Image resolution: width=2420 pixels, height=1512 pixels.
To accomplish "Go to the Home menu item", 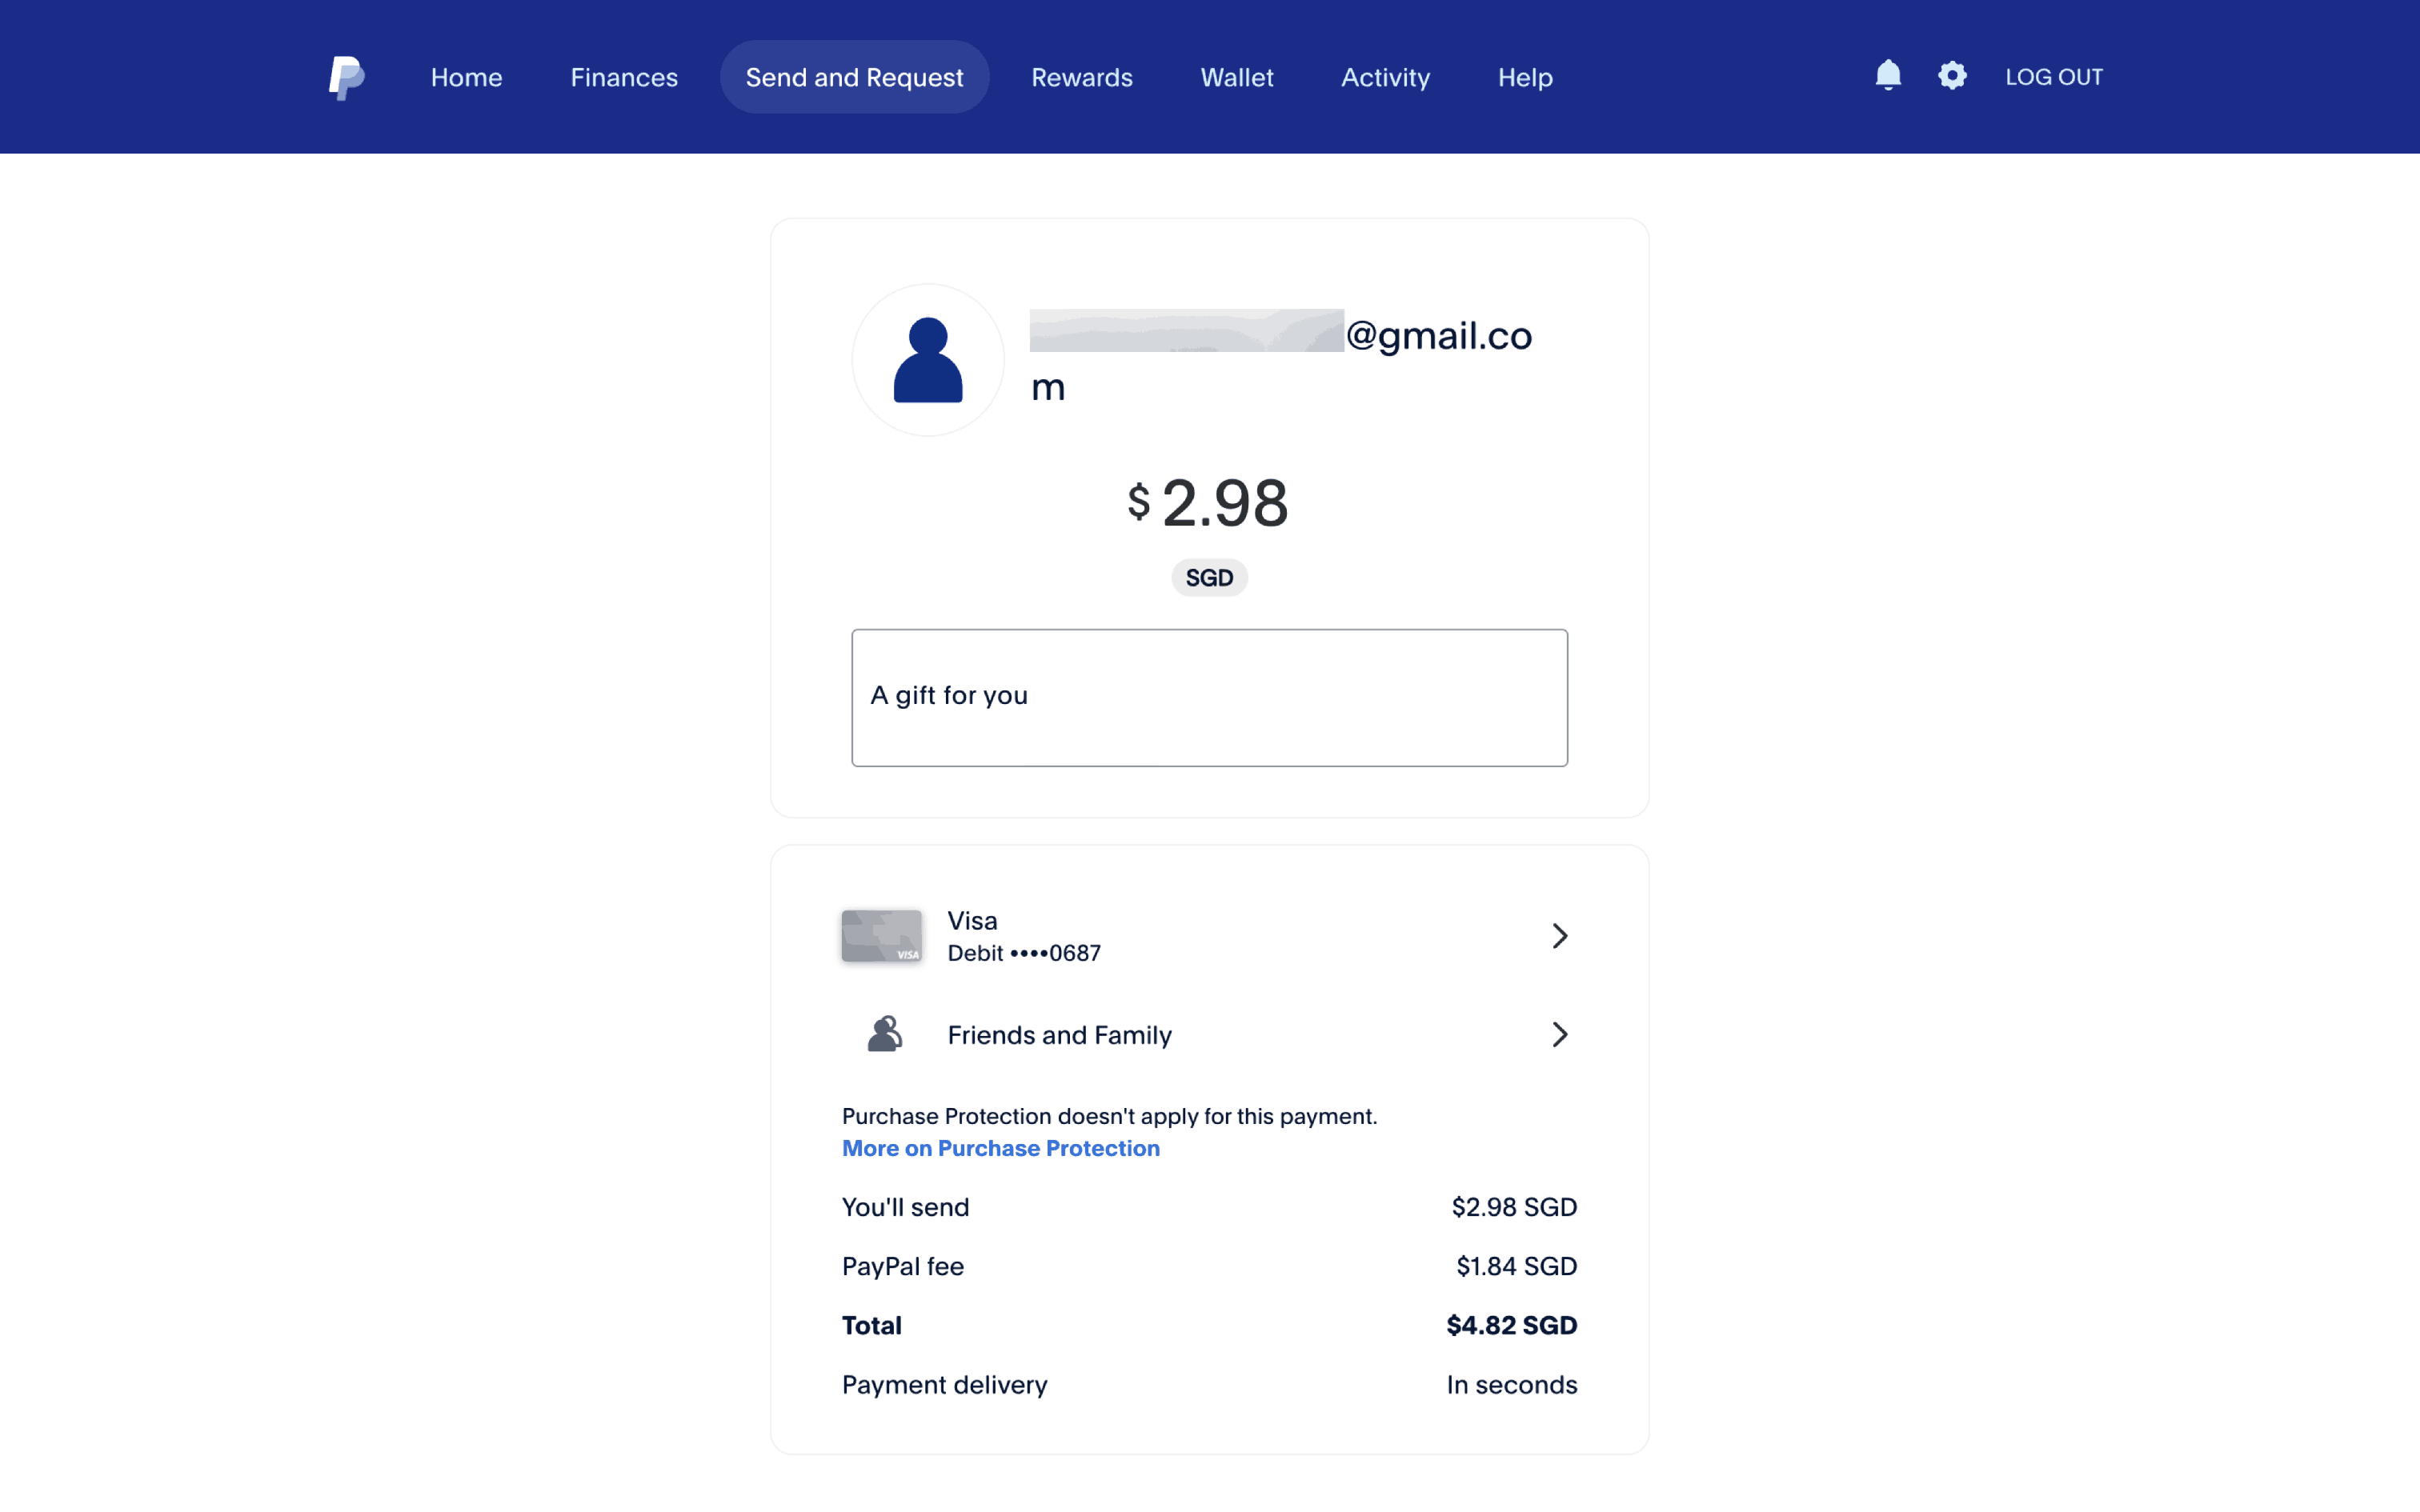I will 466,77.
